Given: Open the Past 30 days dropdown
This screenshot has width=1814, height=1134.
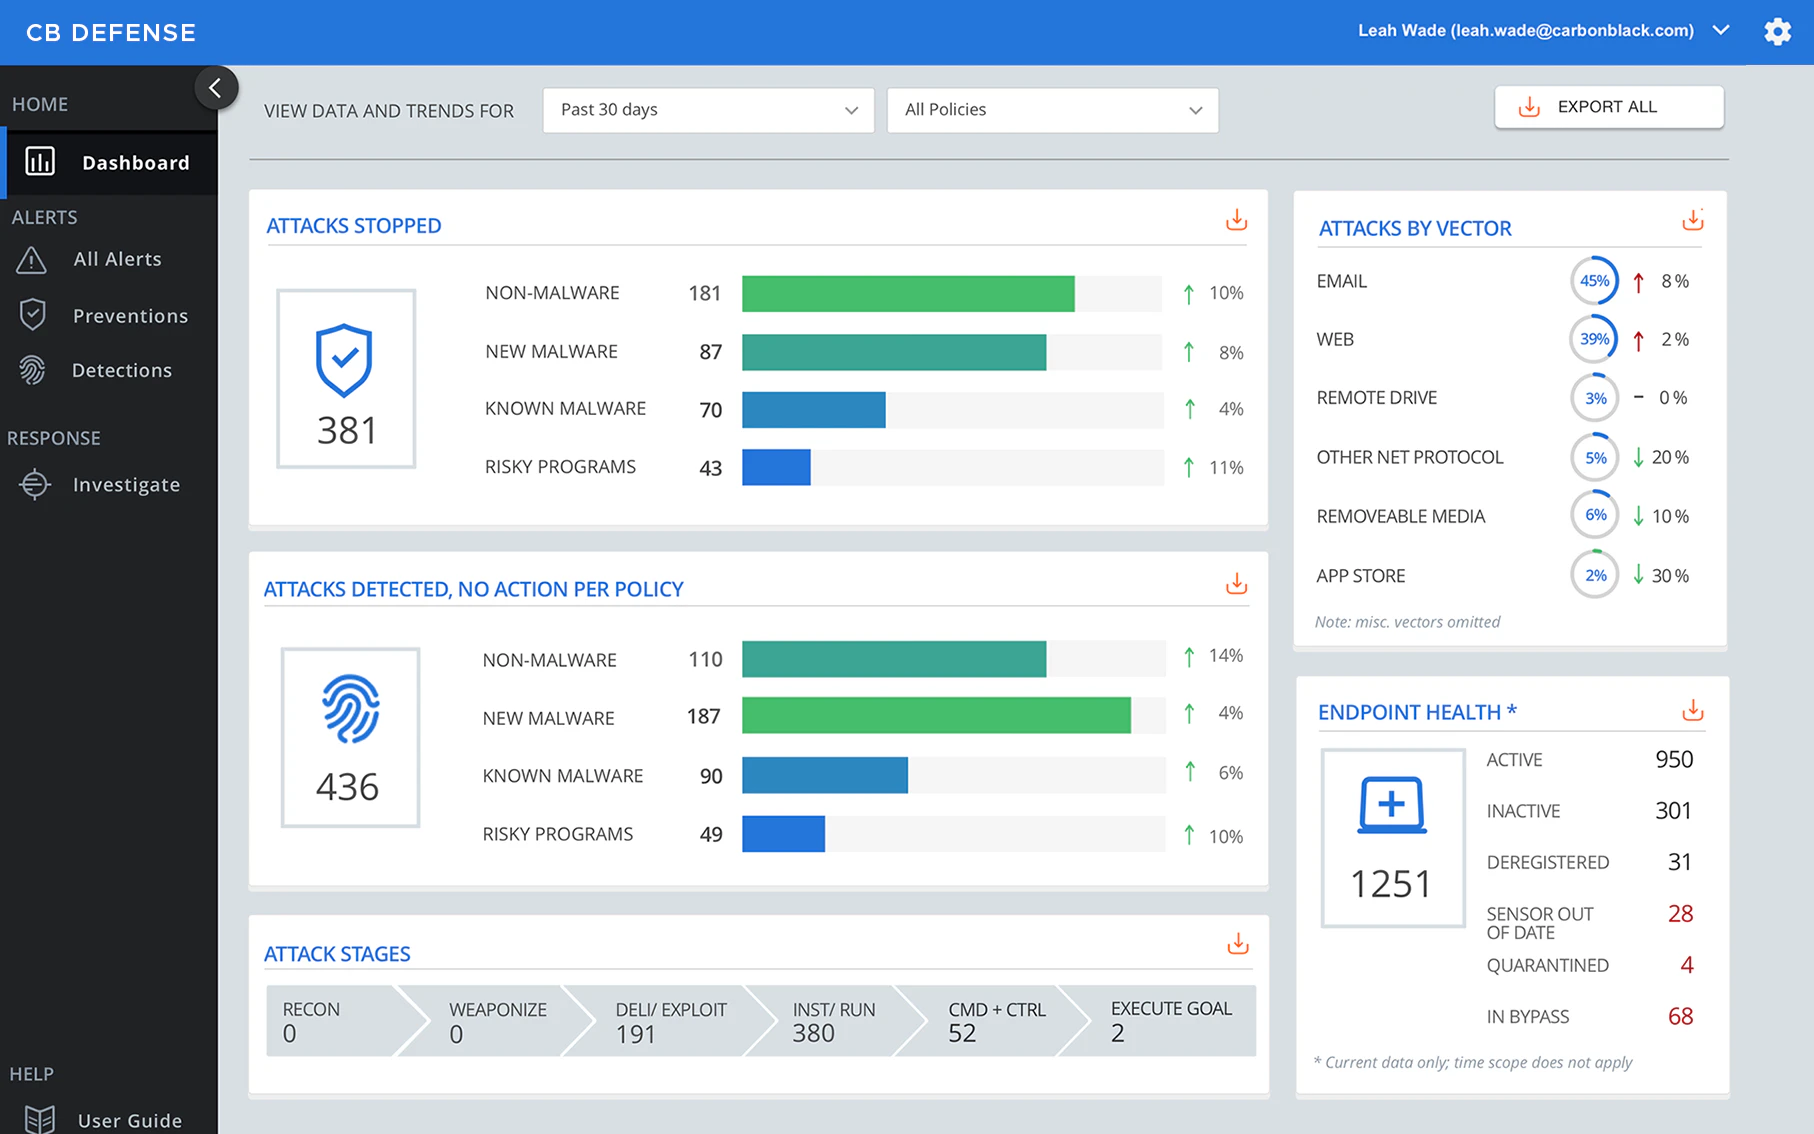Looking at the screenshot, I should pos(708,110).
